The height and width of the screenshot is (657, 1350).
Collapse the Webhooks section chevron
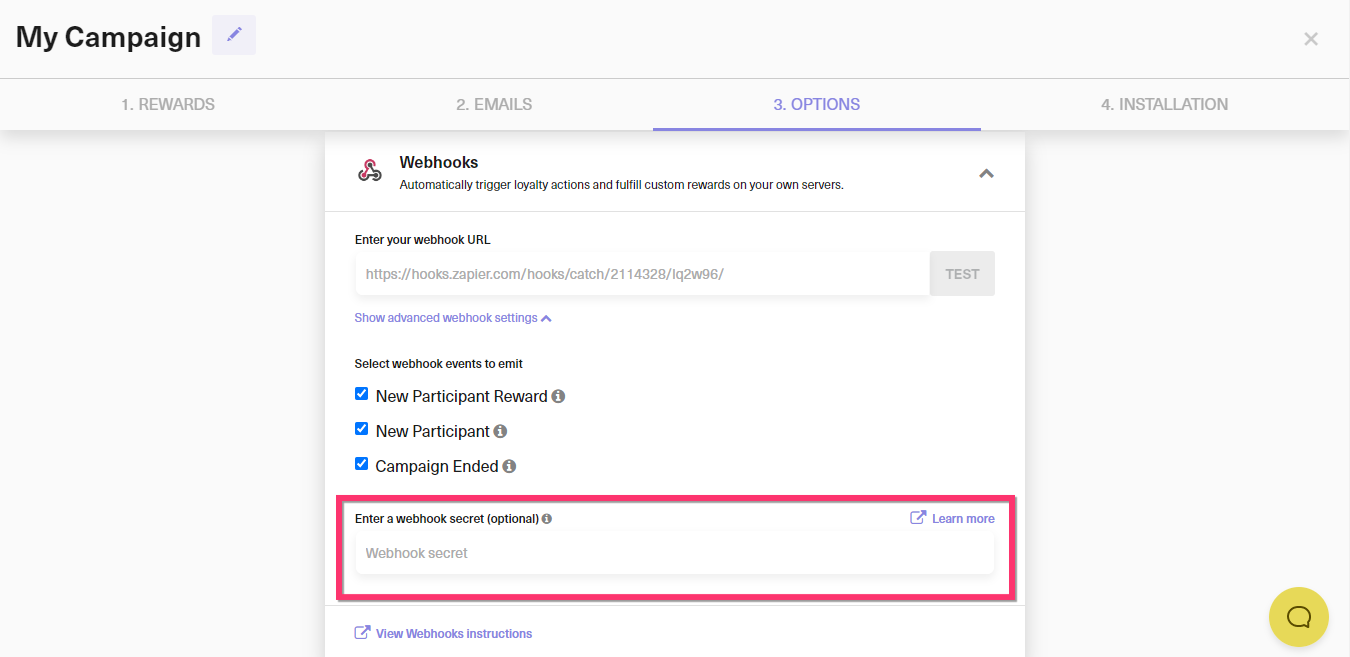pos(986,173)
